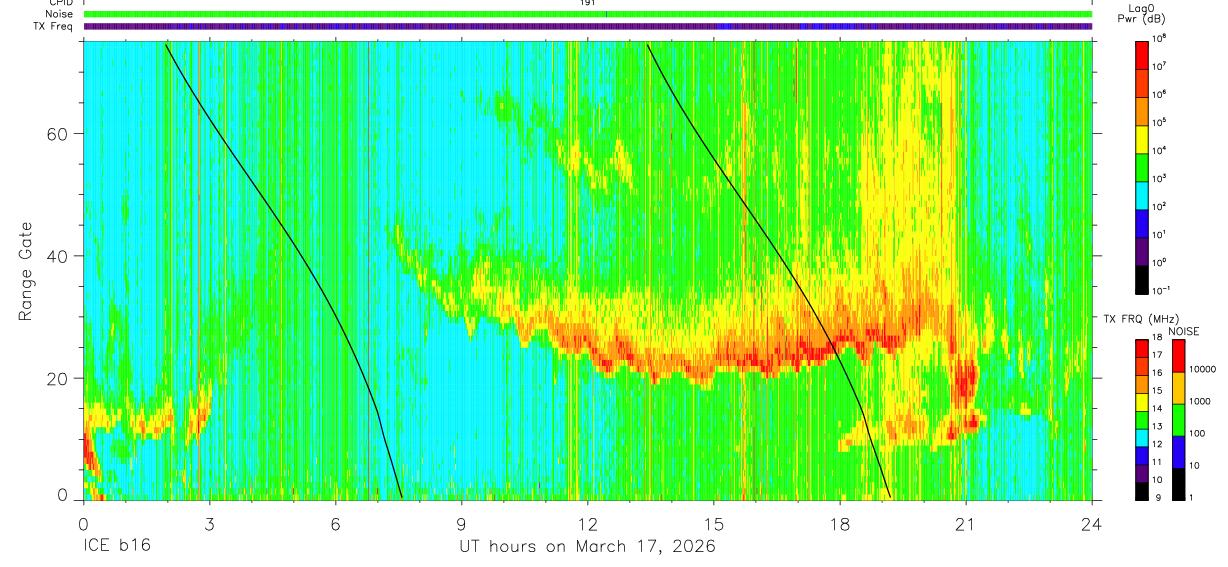Click the blue segment of NOISE colorbar
The width and height of the screenshot is (1228, 567).
coord(1178,452)
